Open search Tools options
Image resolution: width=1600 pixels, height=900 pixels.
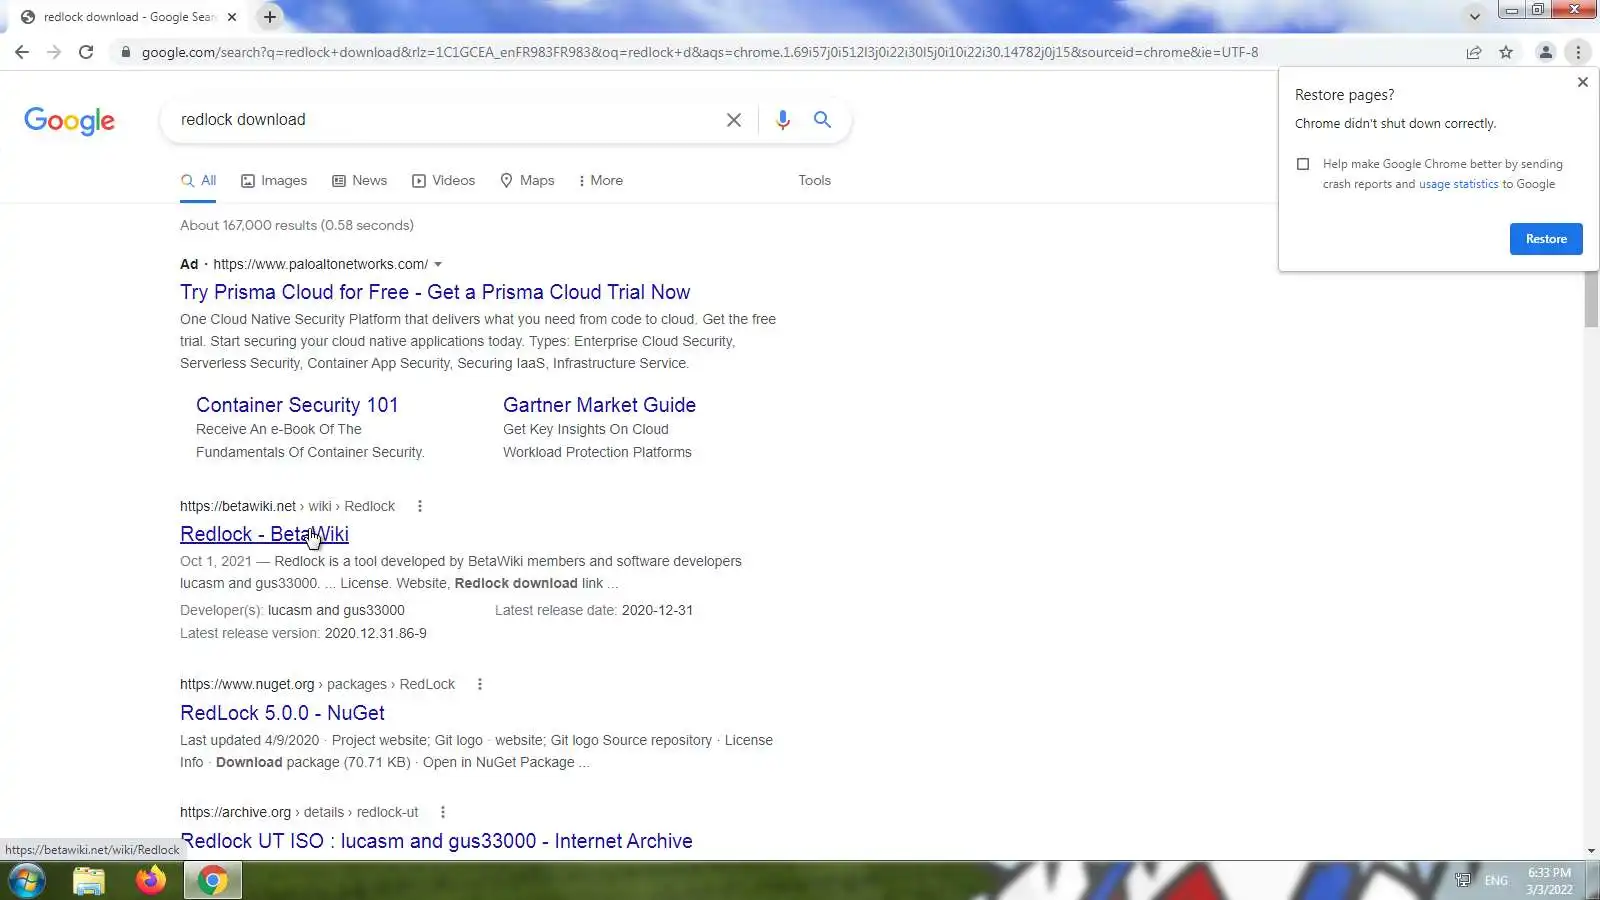coord(814,181)
